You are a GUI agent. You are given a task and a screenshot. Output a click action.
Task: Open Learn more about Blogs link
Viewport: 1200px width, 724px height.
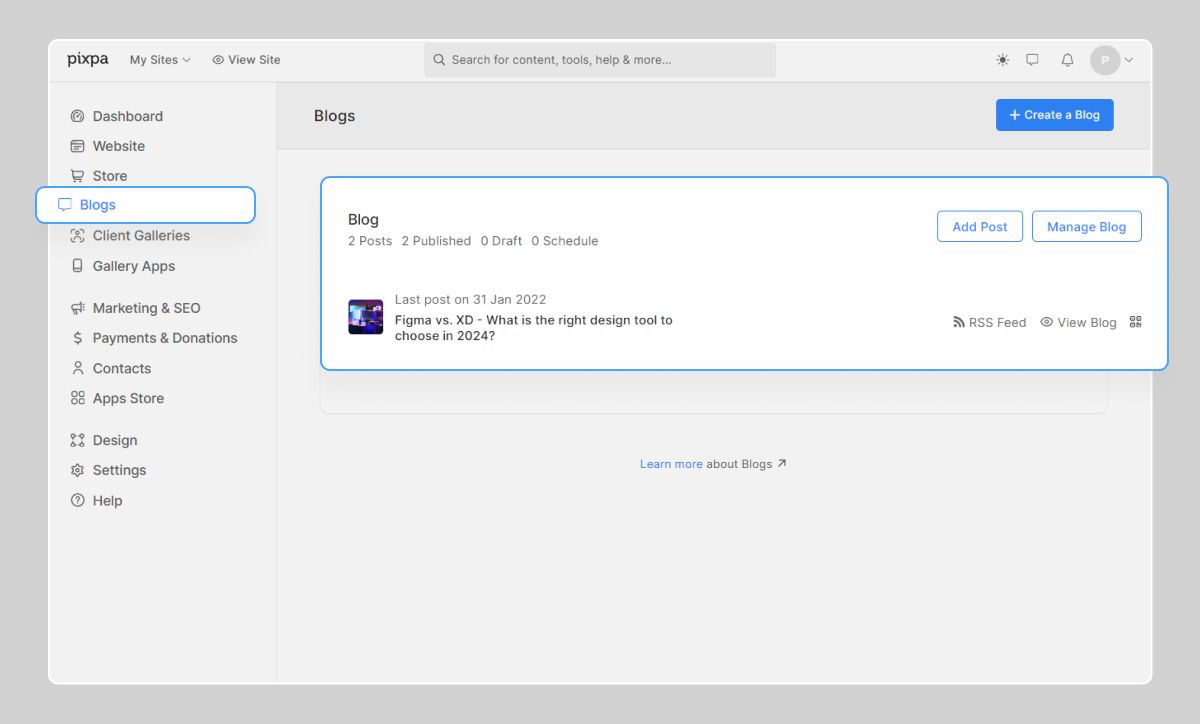(x=671, y=463)
